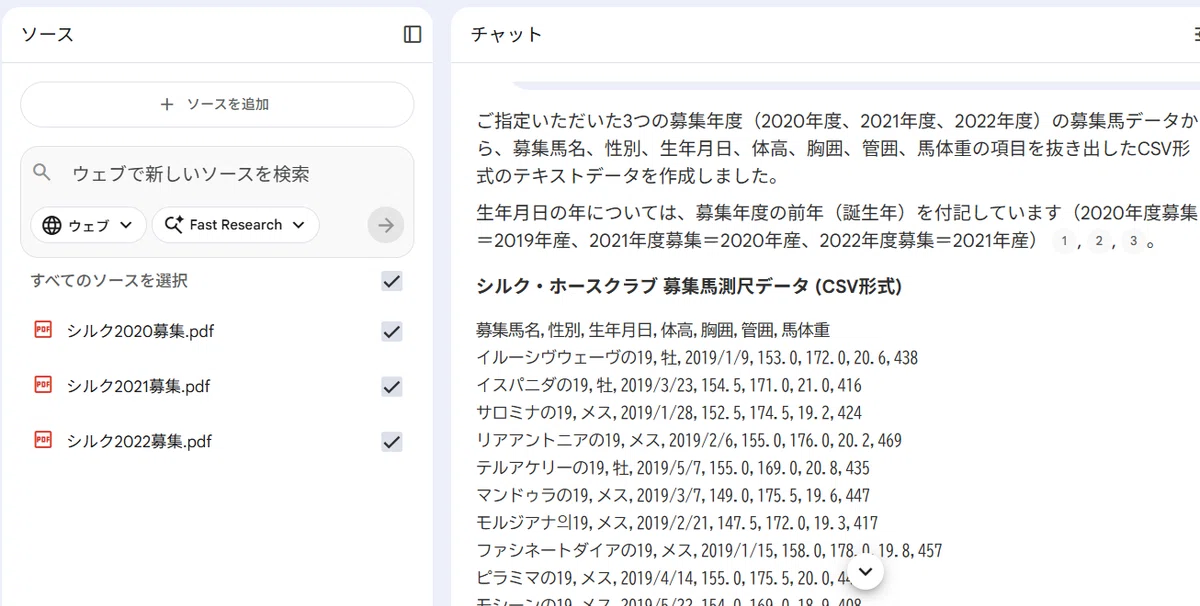Click PDF icon of シルク2020募集.pdf
Screen dimensions: 1200x606
pyautogui.click(x=43, y=330)
